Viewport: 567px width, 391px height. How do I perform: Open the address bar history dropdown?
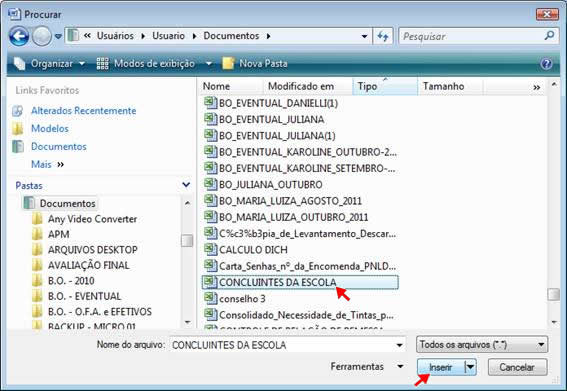coord(364,36)
